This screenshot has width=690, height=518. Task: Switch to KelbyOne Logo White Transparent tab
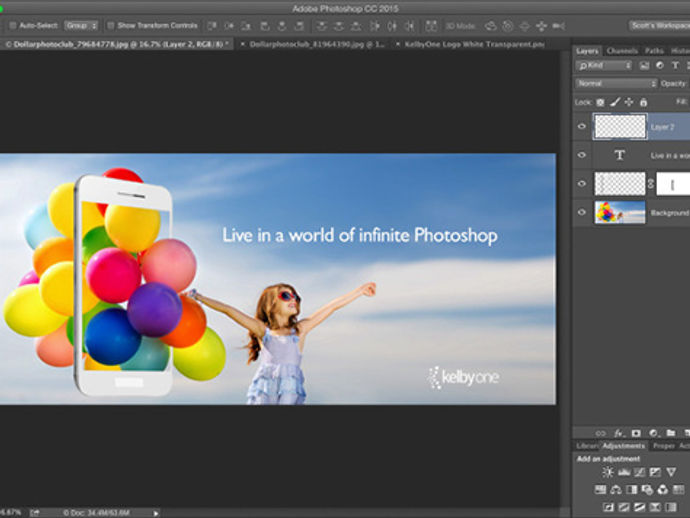click(474, 44)
